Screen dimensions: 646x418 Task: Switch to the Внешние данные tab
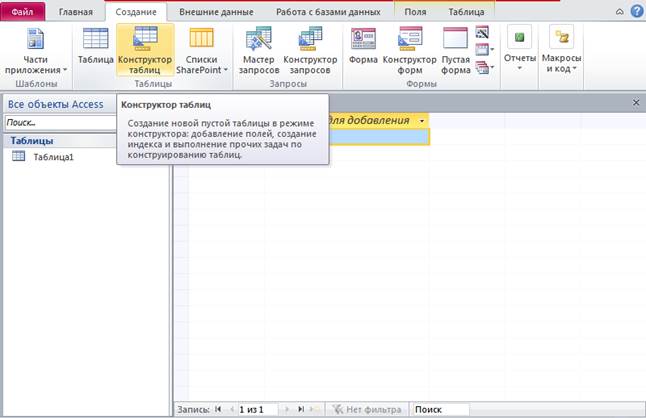216,12
